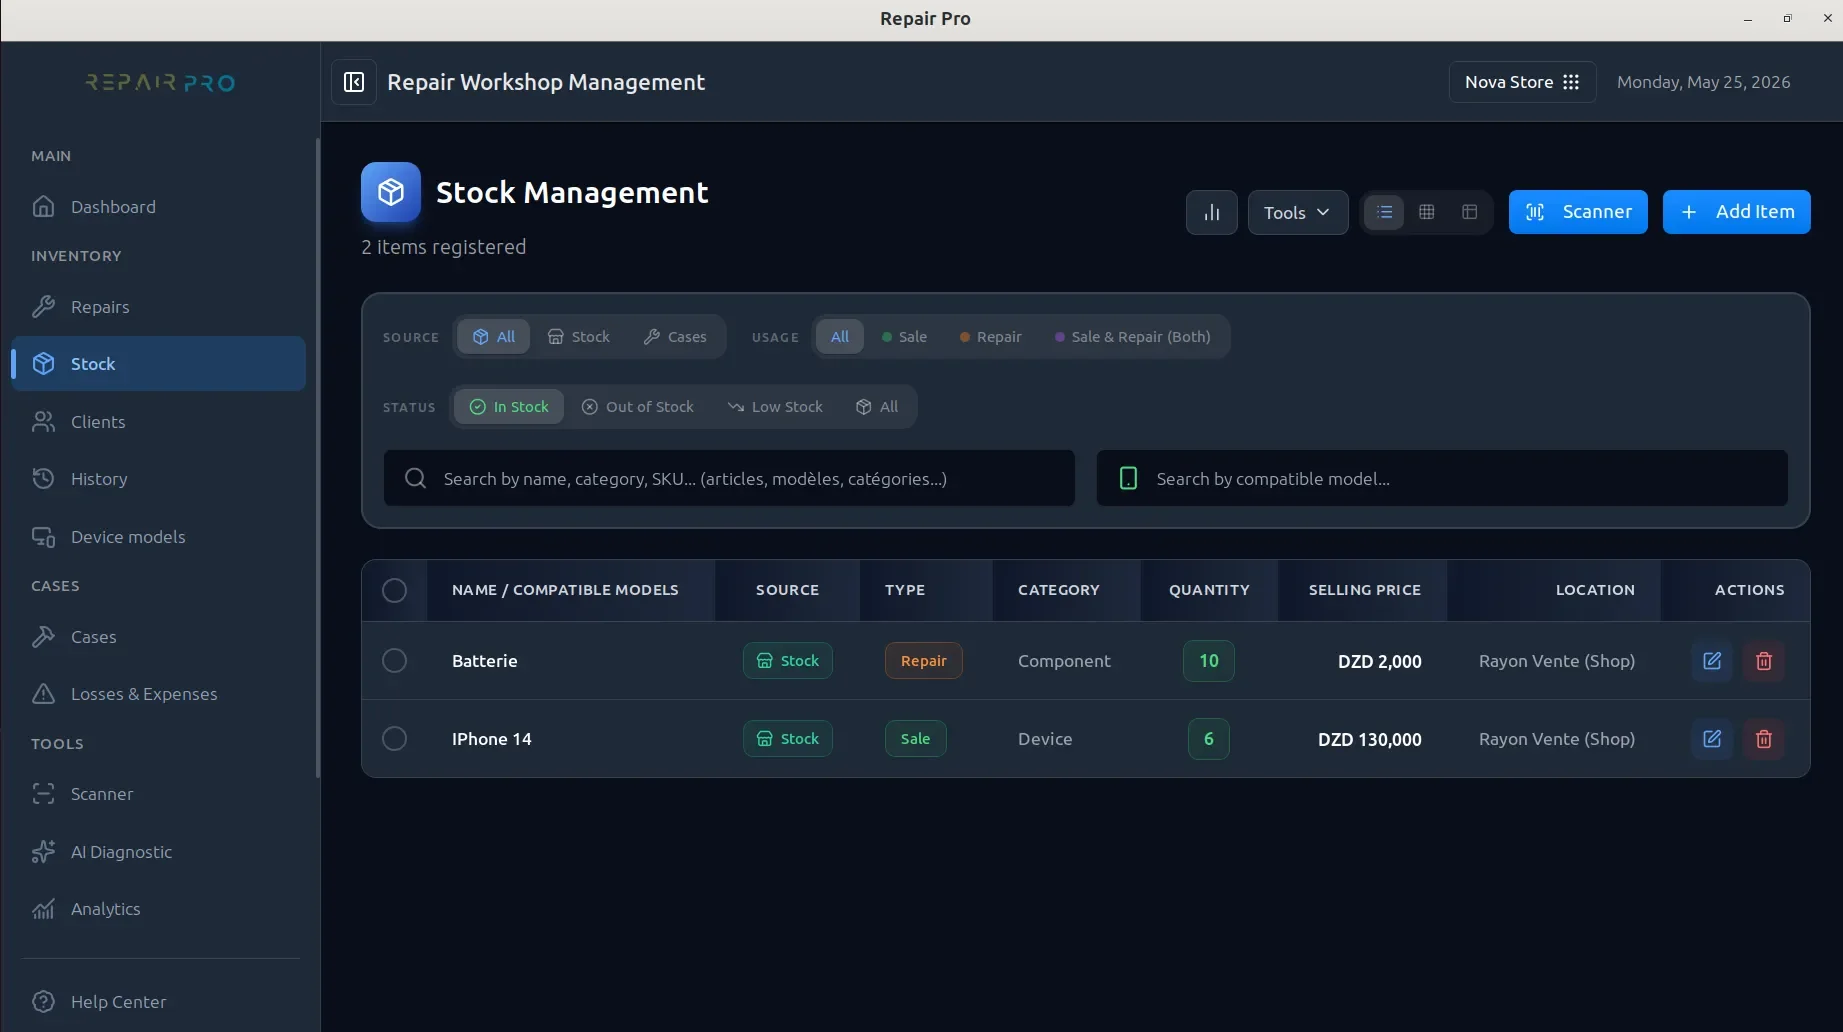Viewport: 1843px width, 1032px height.
Task: Click quantity 6 badge
Action: point(1208,739)
